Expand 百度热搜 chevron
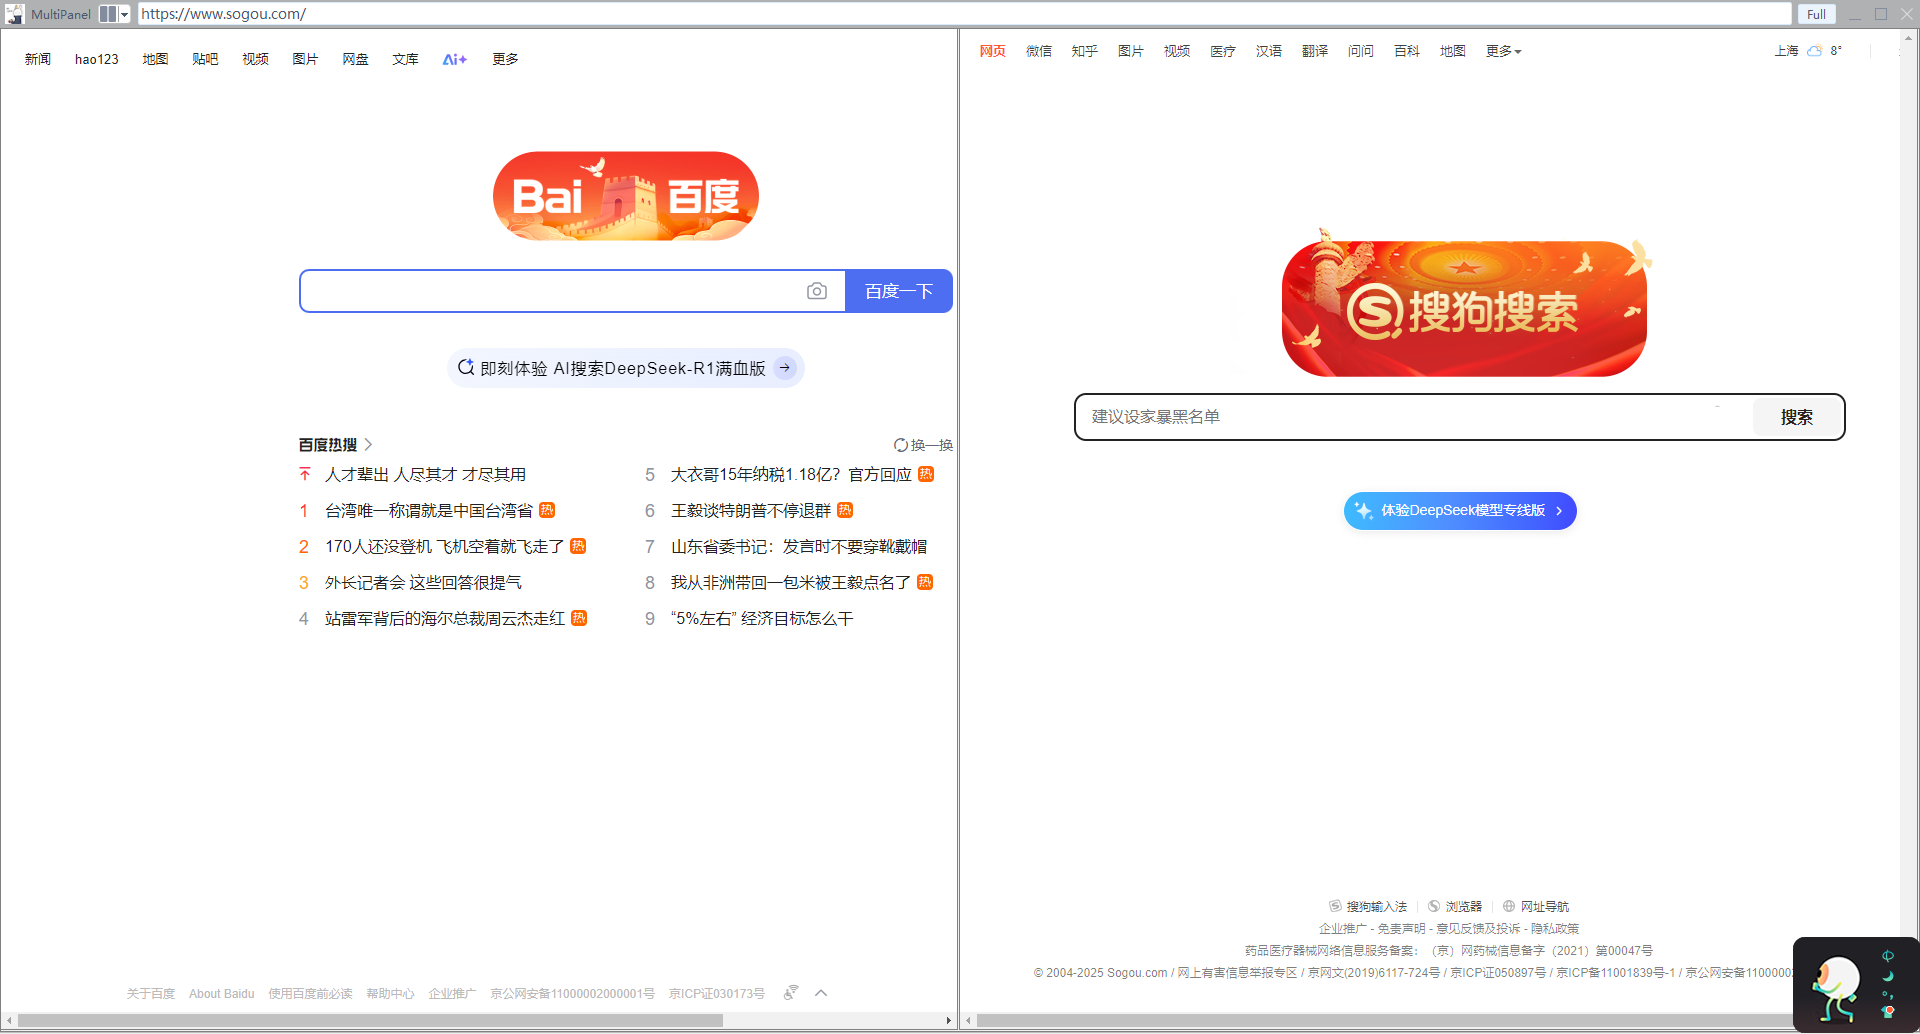 point(368,445)
